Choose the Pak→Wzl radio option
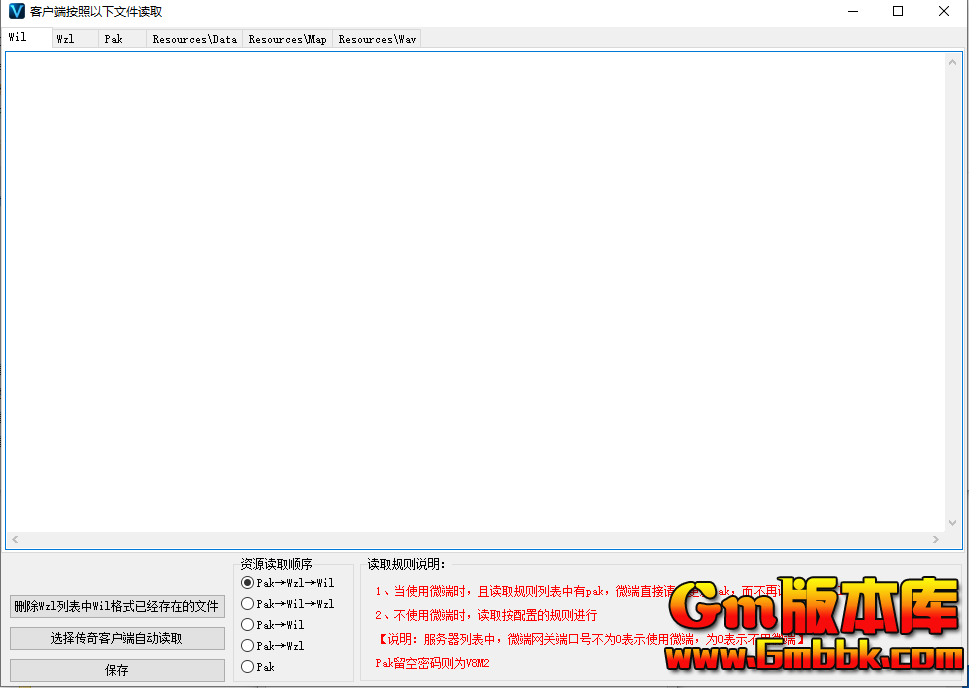969x688 pixels. coord(248,645)
